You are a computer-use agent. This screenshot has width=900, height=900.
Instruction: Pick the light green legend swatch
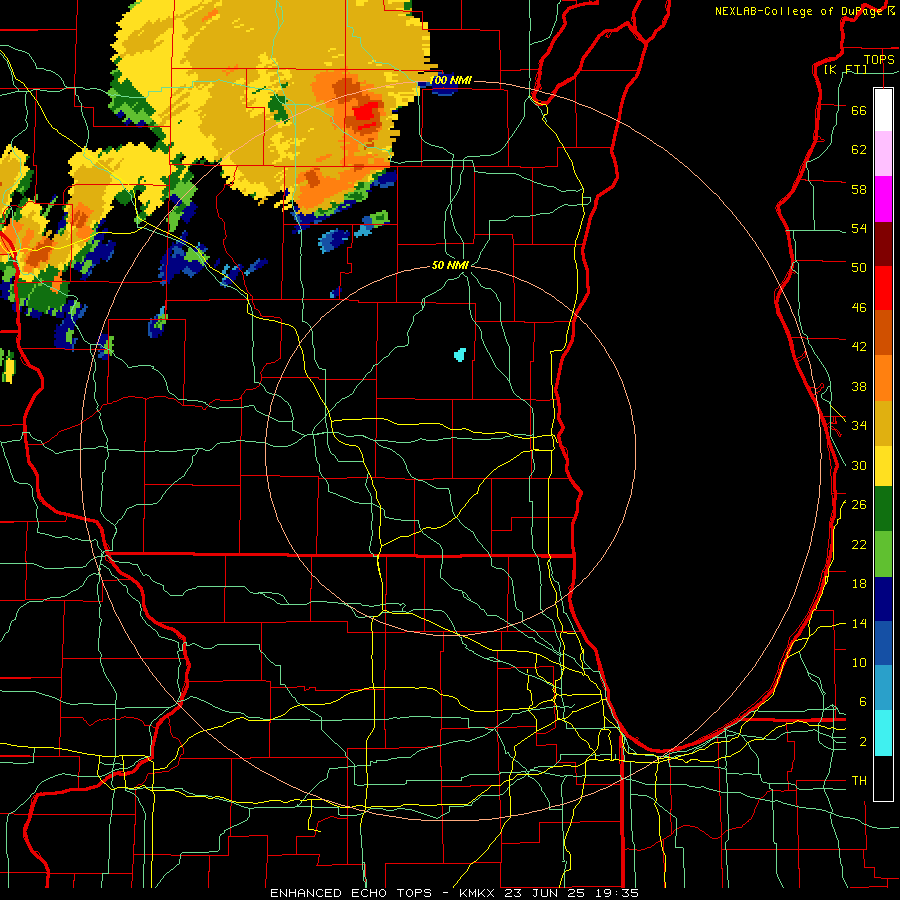pos(883,554)
